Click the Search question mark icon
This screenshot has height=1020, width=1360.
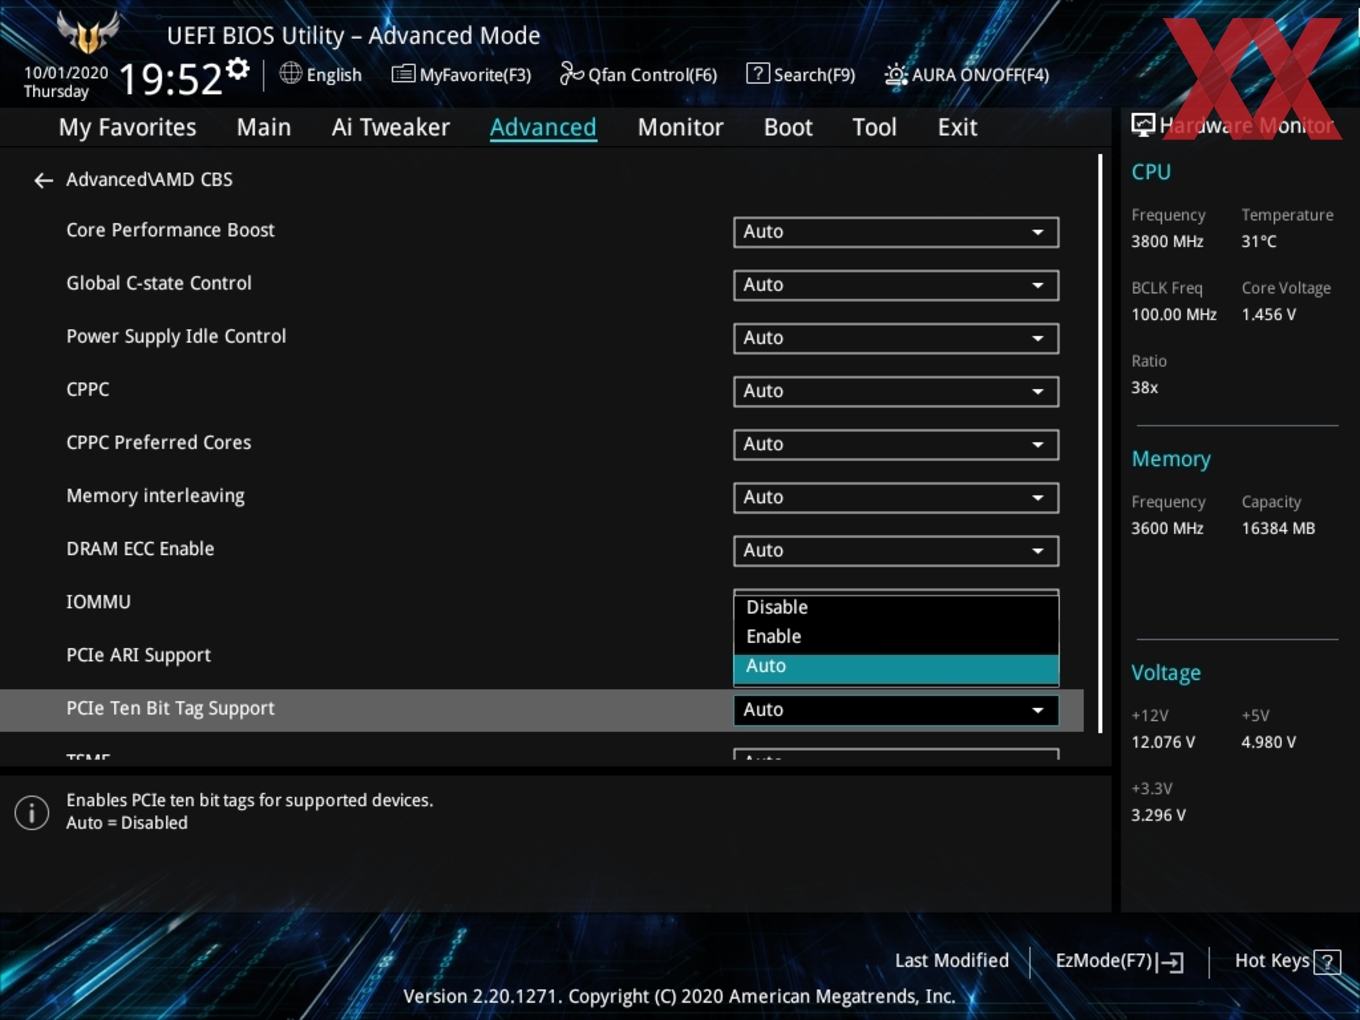(x=758, y=73)
